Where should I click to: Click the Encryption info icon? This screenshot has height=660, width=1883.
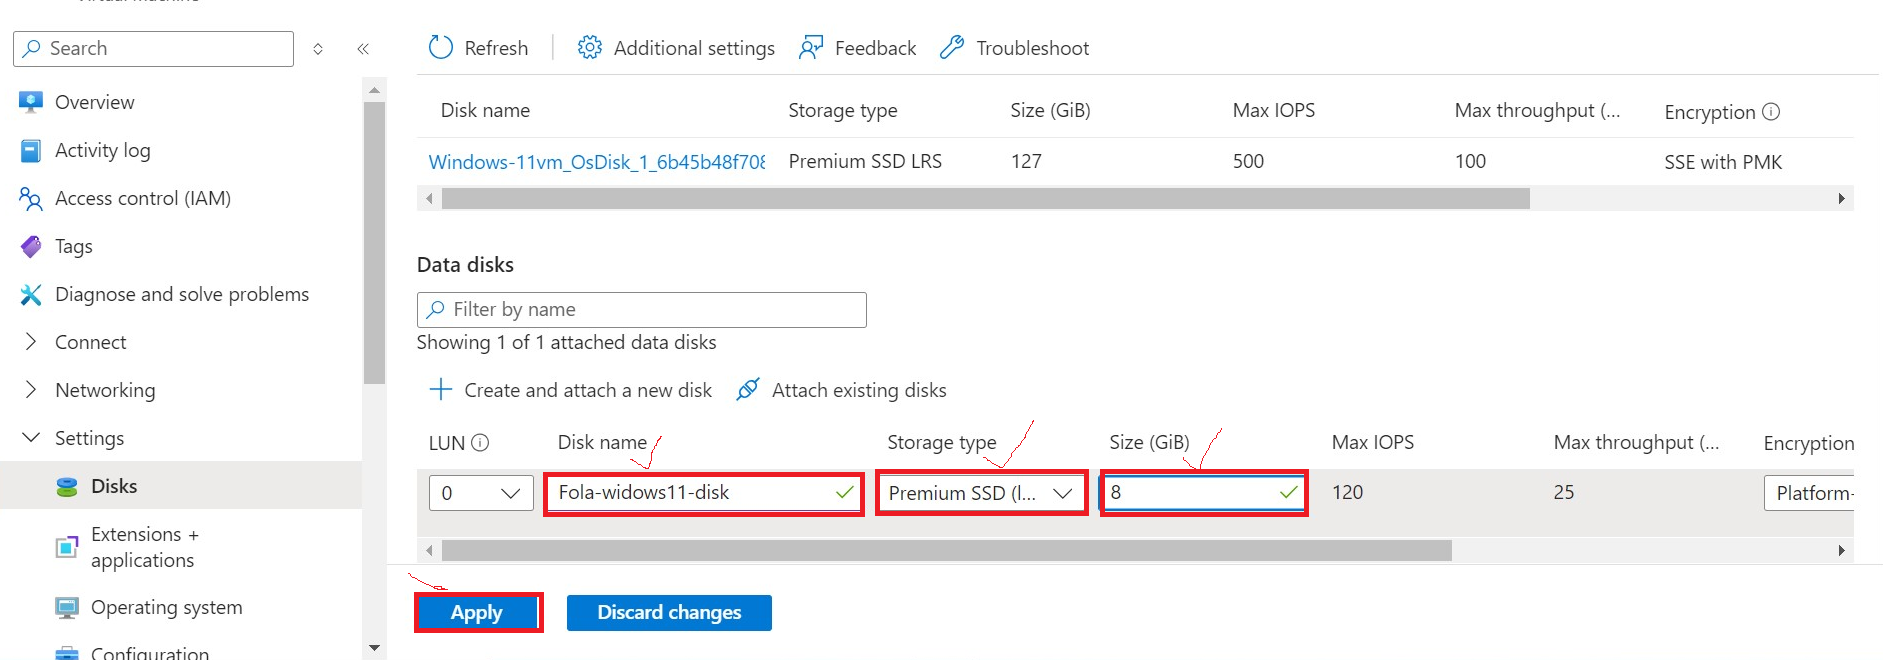[x=1771, y=112]
